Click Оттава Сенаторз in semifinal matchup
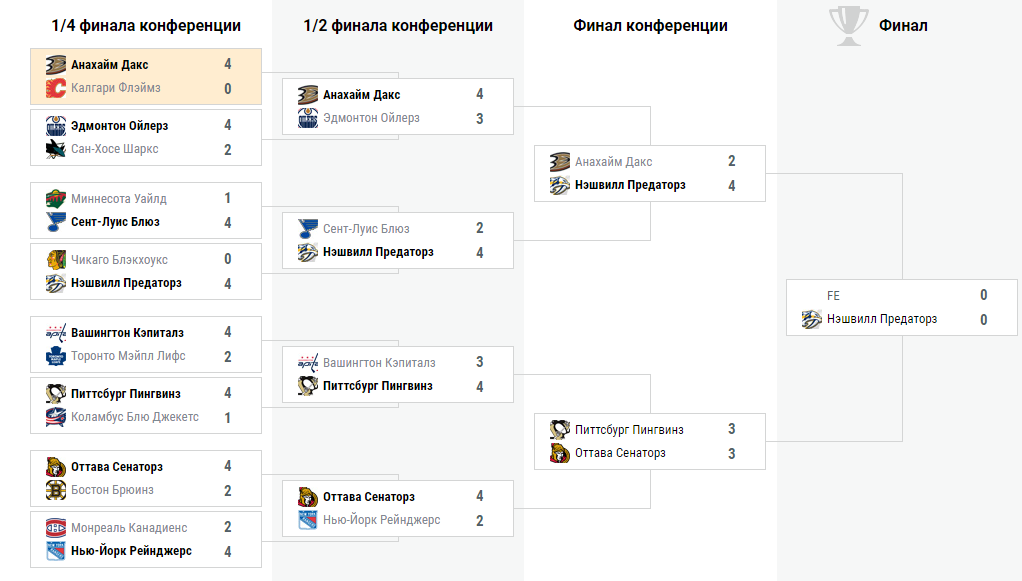 coord(369,497)
